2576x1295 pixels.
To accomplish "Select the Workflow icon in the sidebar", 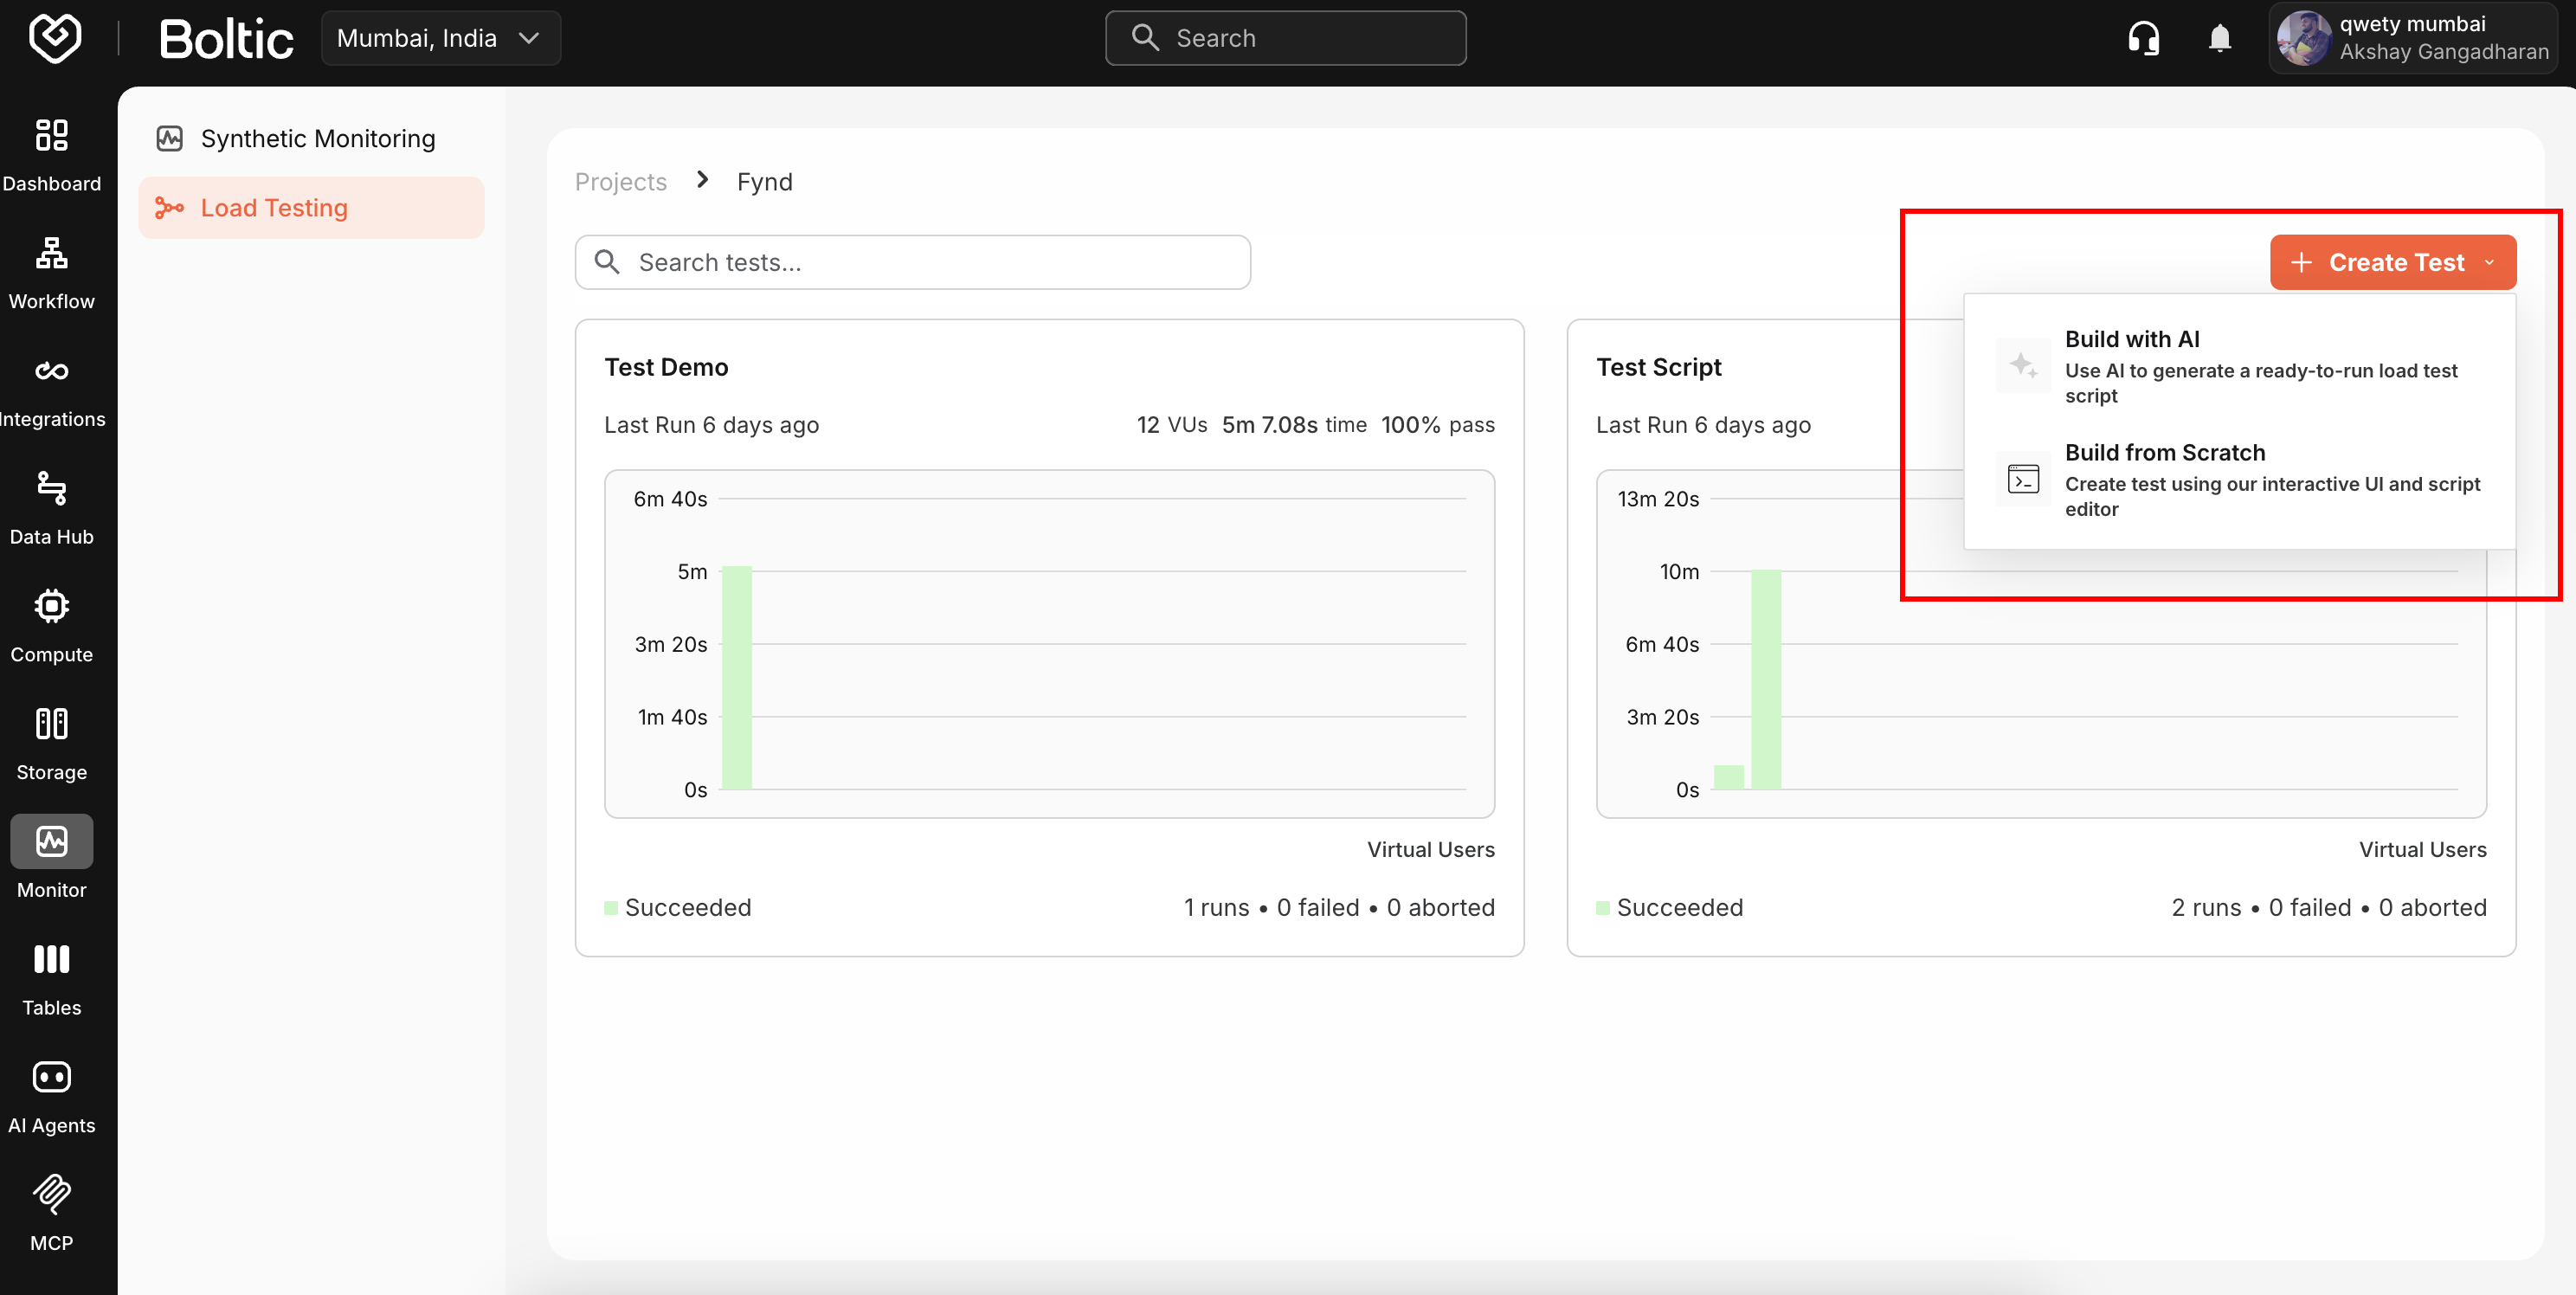I will (52, 270).
